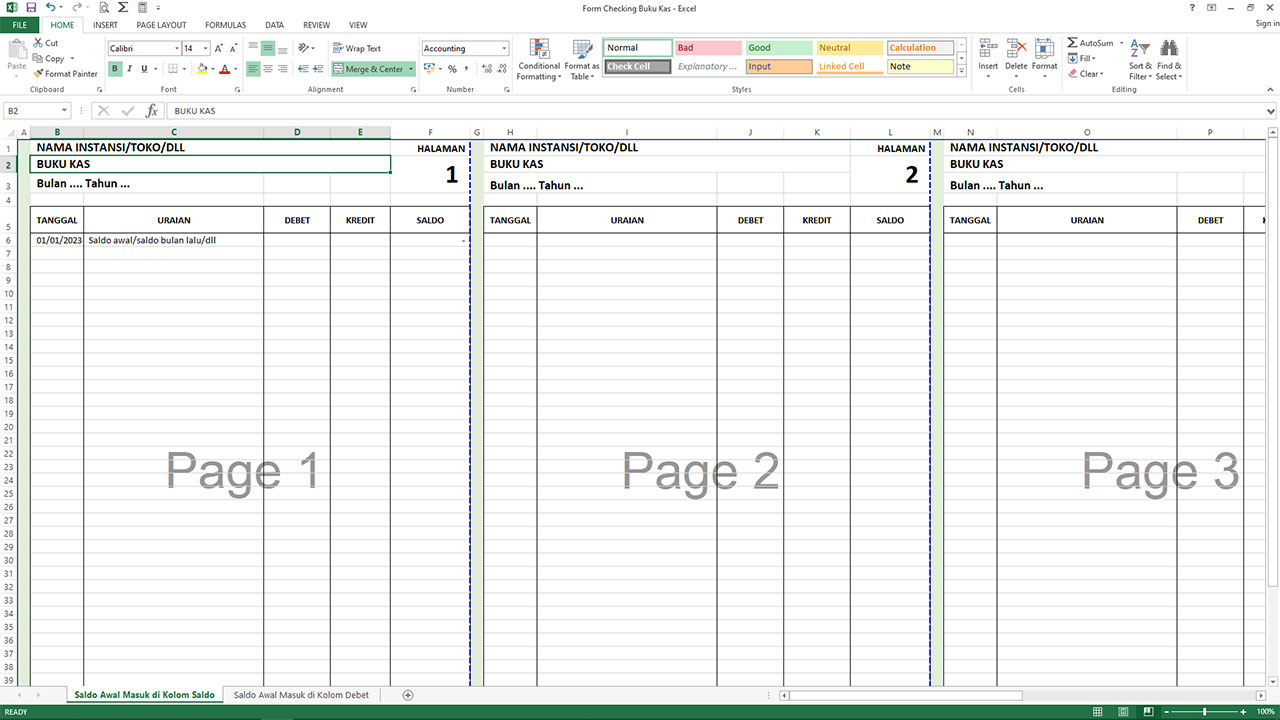
Task: Open the Accounting number format dropdown
Action: point(504,48)
